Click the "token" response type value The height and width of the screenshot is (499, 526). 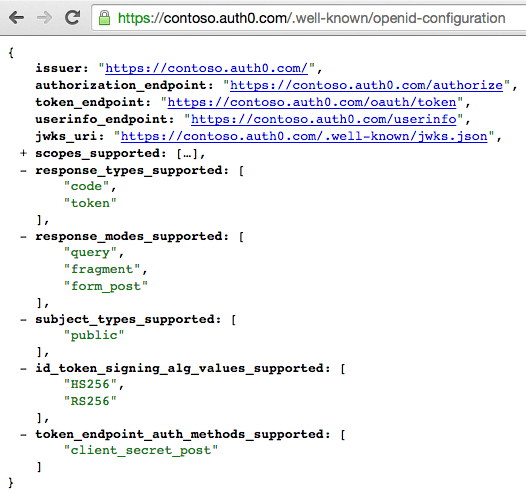(90, 203)
